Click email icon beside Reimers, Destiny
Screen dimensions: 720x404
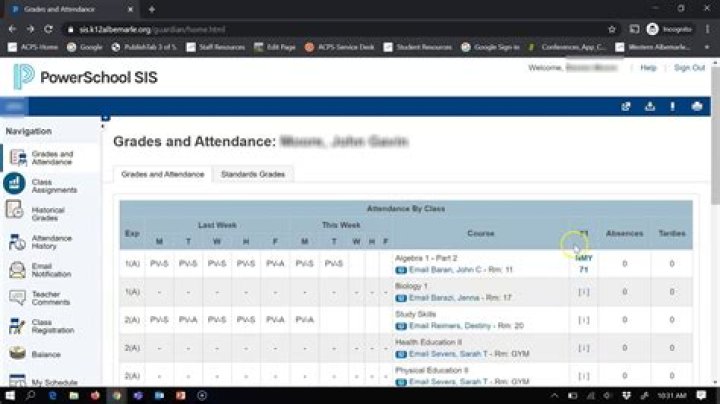pyautogui.click(x=401, y=326)
